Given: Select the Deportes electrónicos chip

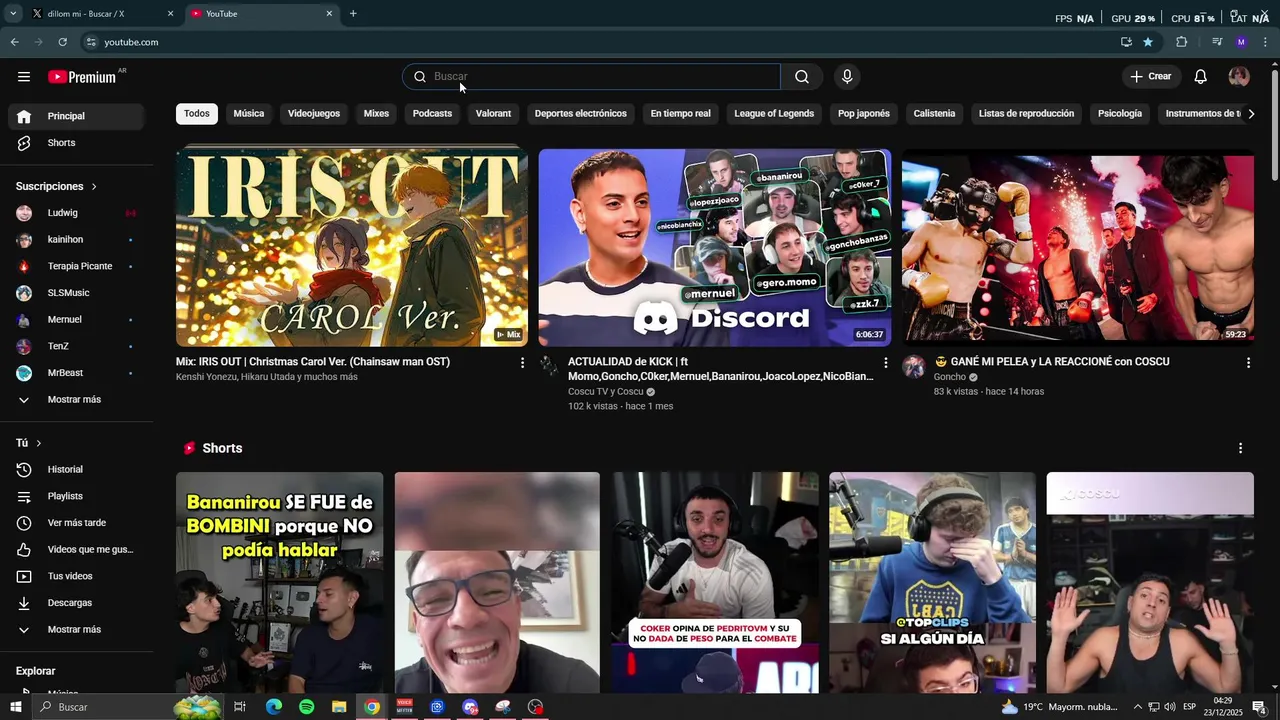Looking at the screenshot, I should click(x=581, y=114).
